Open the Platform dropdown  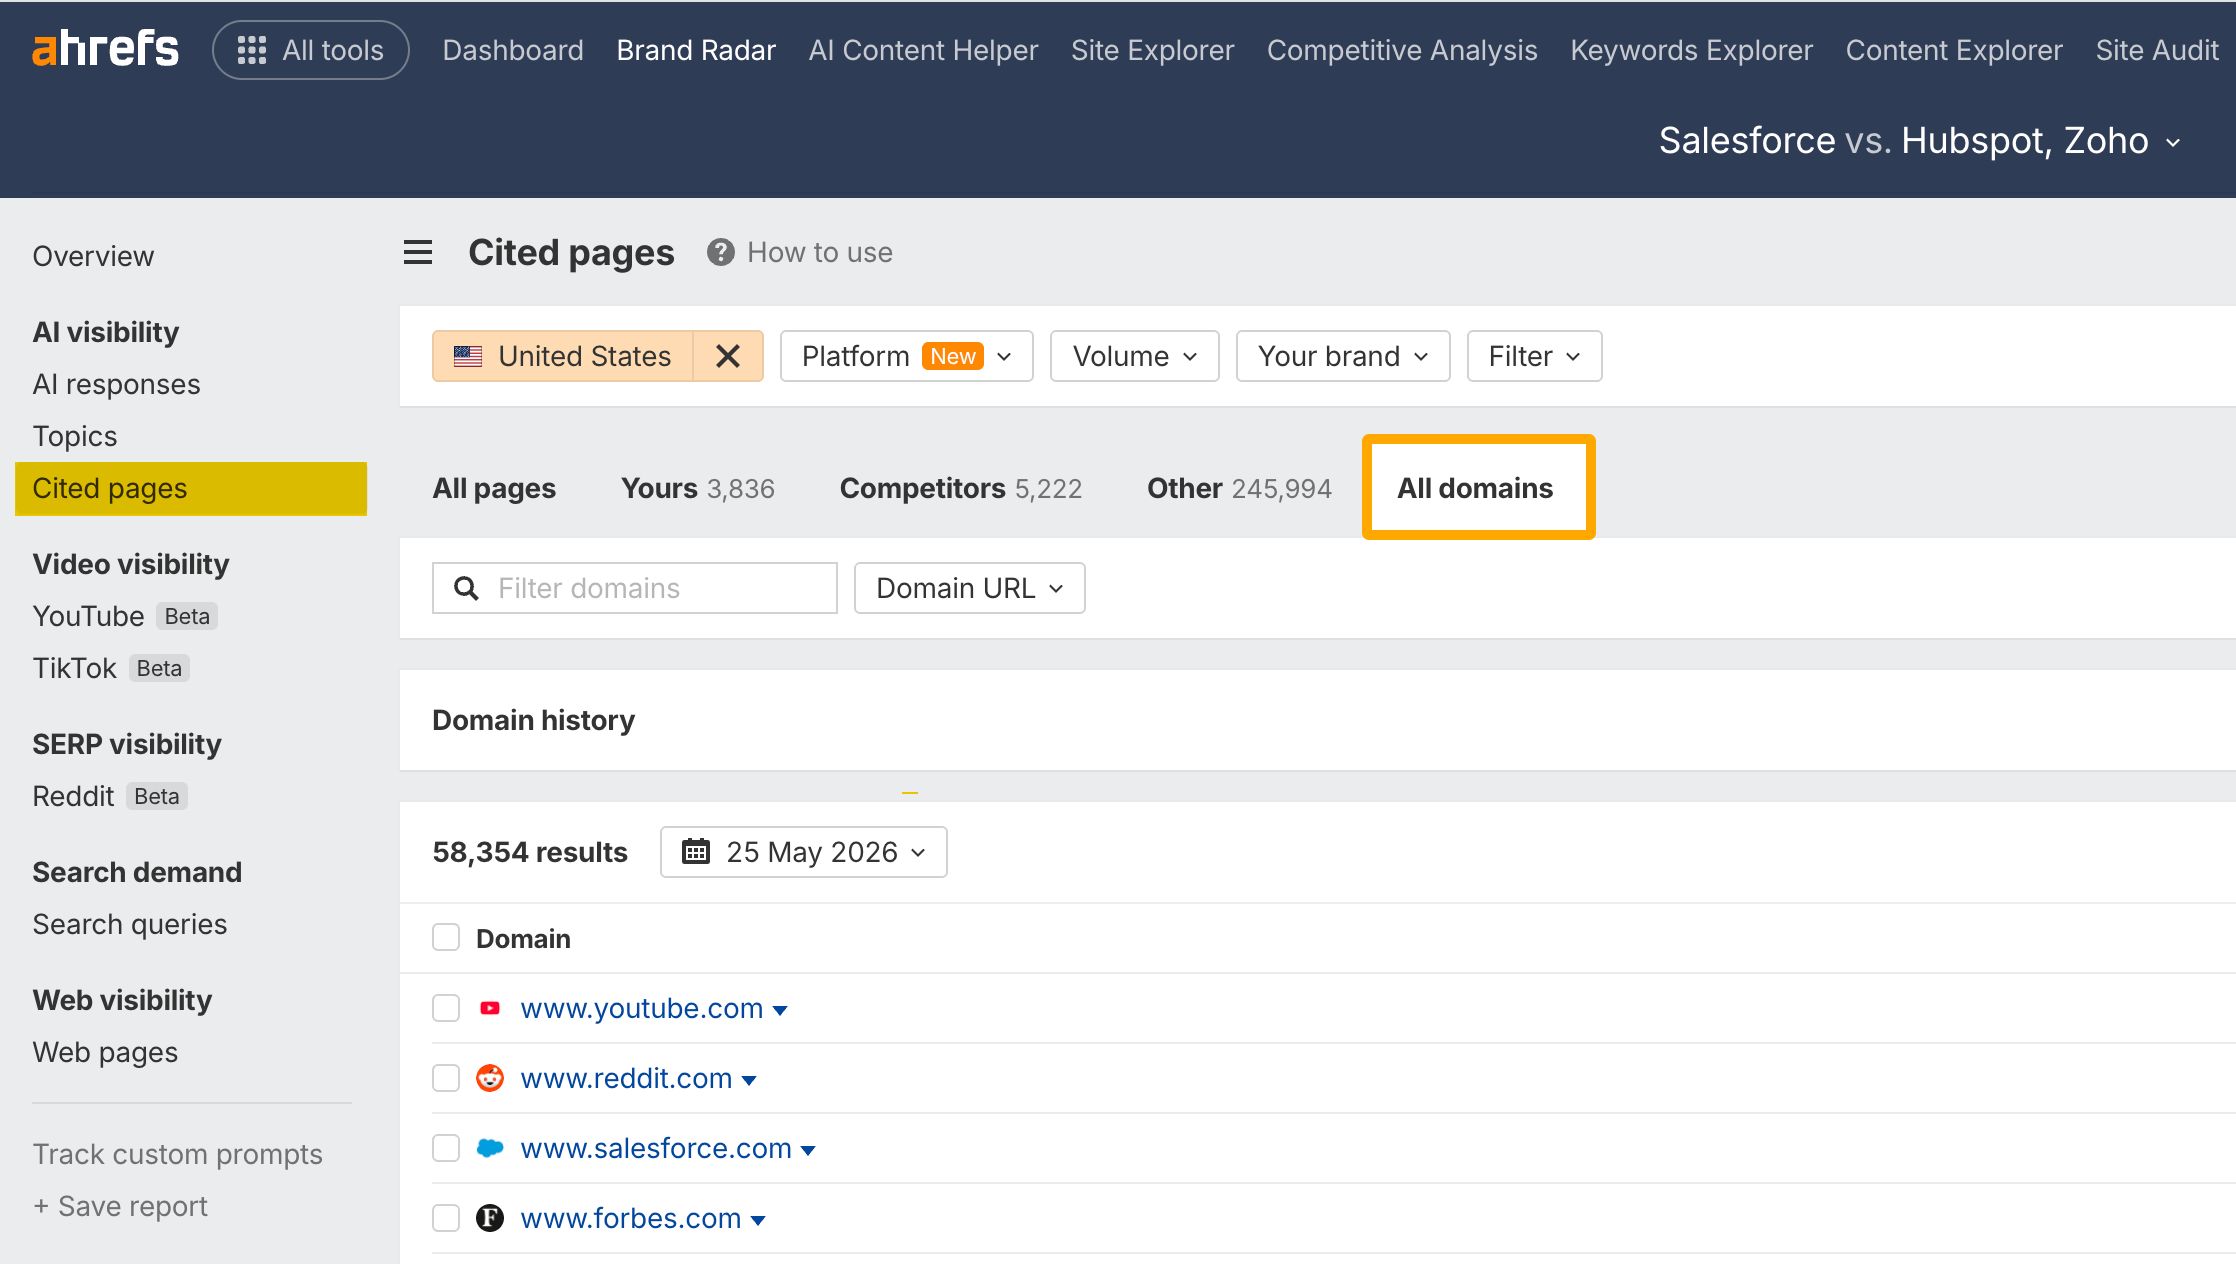point(906,356)
